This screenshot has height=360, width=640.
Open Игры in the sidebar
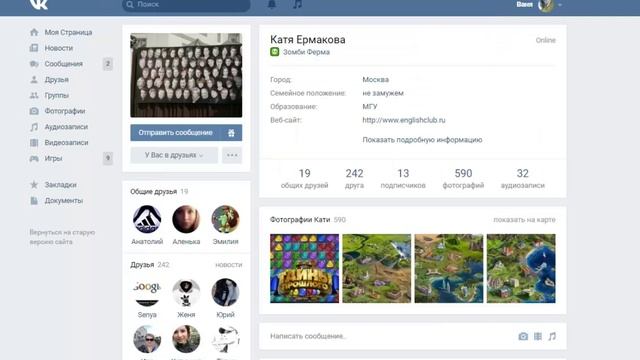pos(53,158)
